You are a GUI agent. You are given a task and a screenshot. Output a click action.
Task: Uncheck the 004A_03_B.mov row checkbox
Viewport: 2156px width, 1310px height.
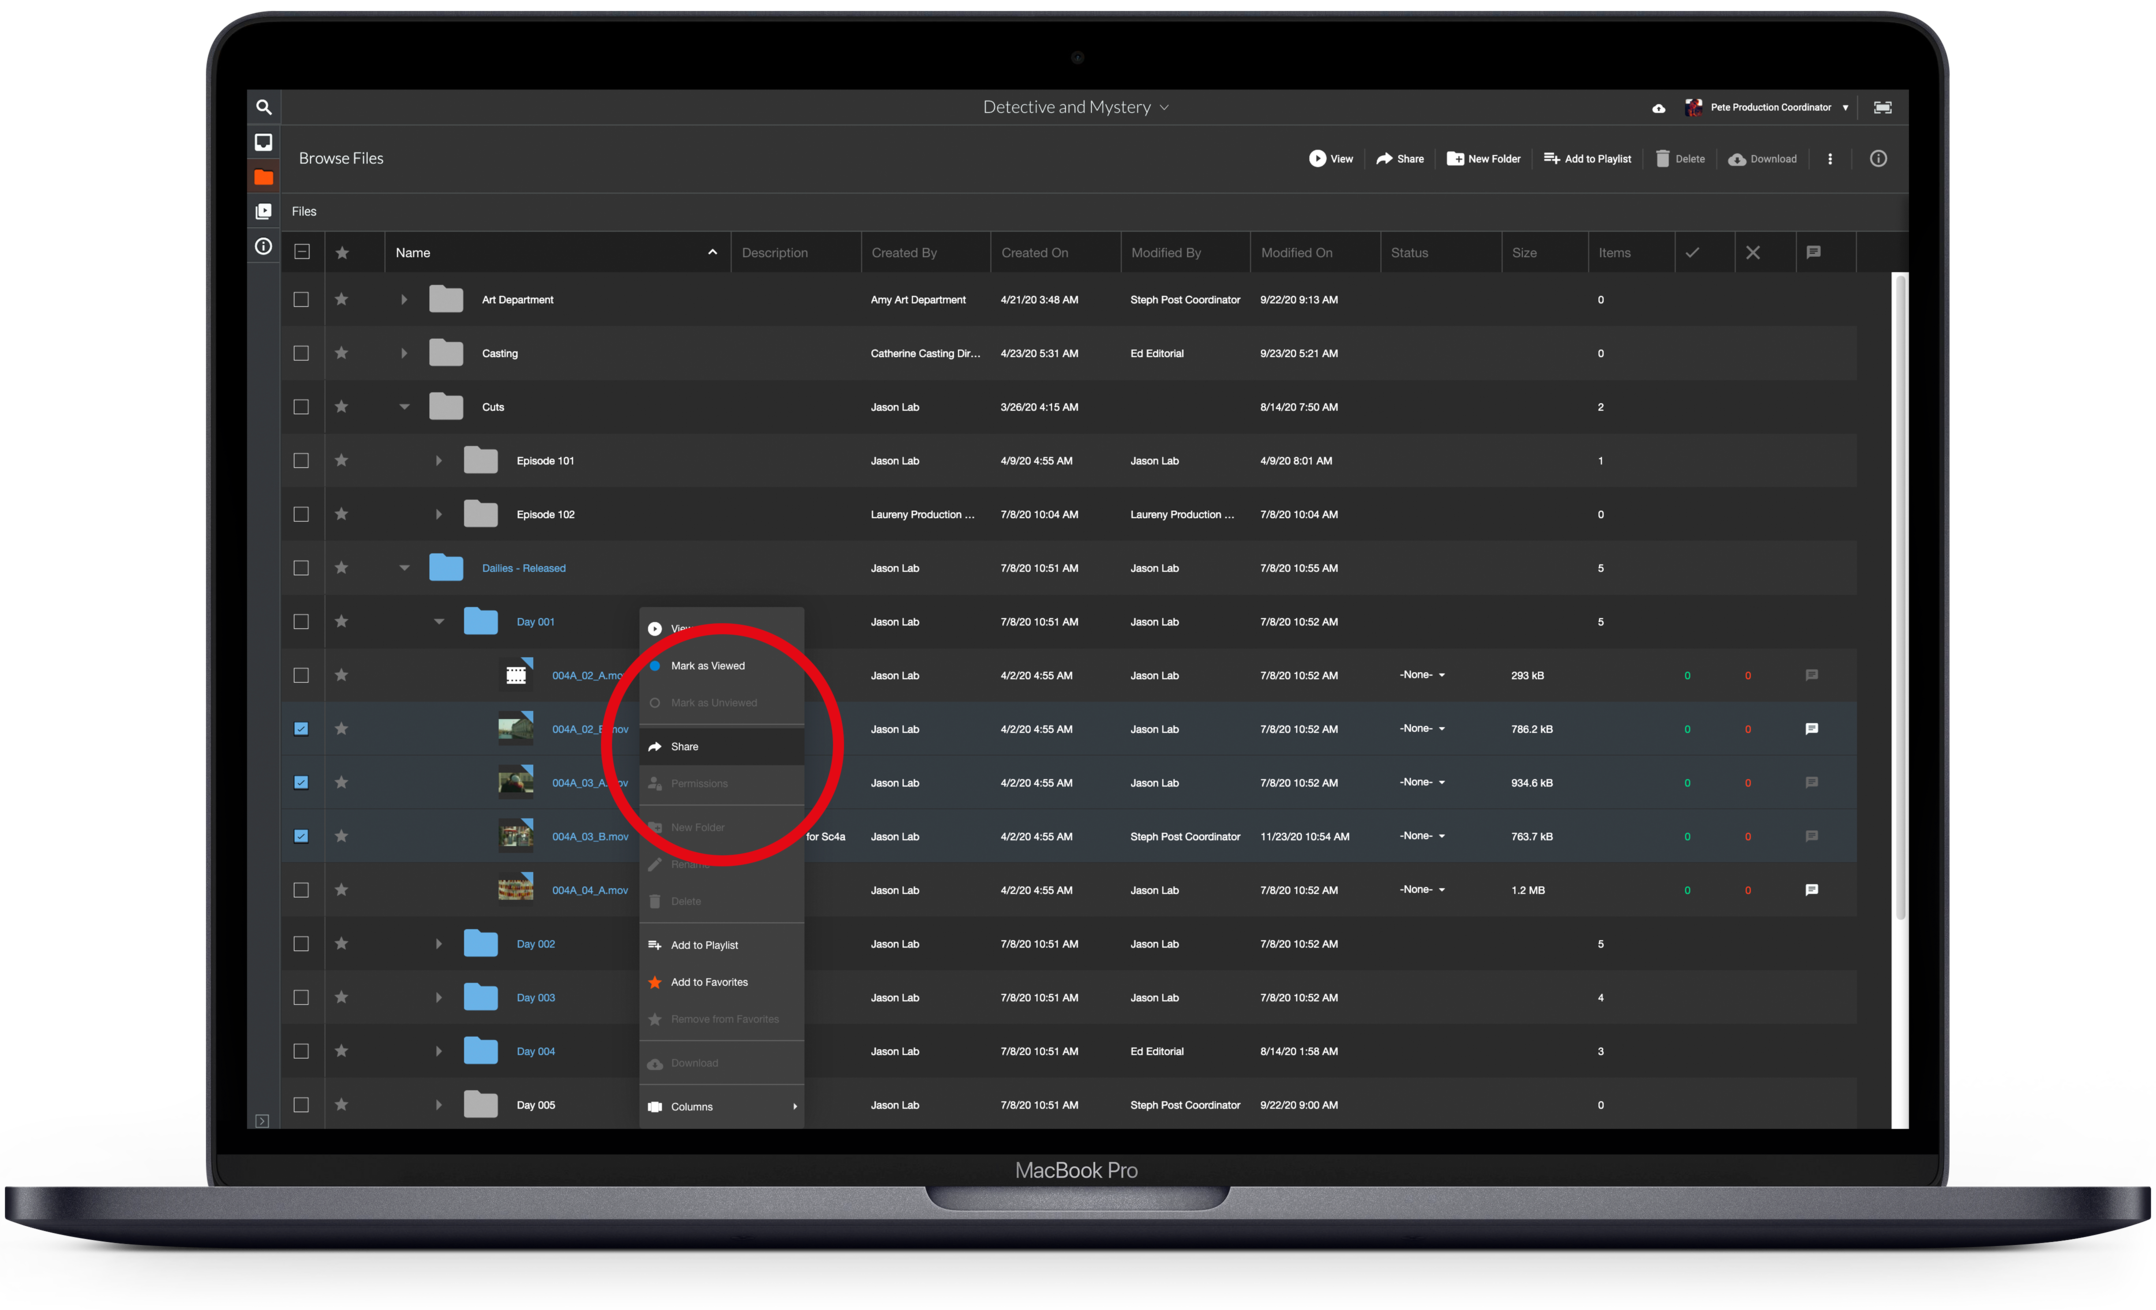click(x=301, y=836)
